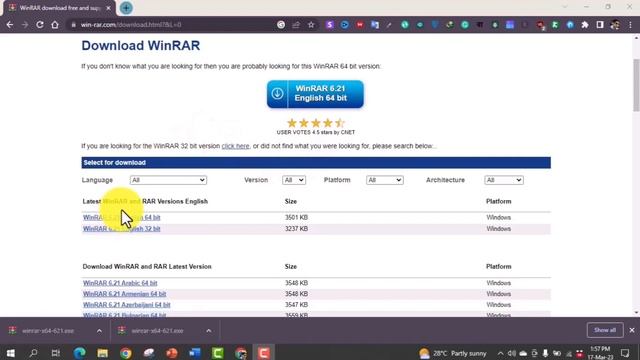Screen dimensions: 640x360
Task: Open Microsoft Word from taskbar
Action: point(195,353)
